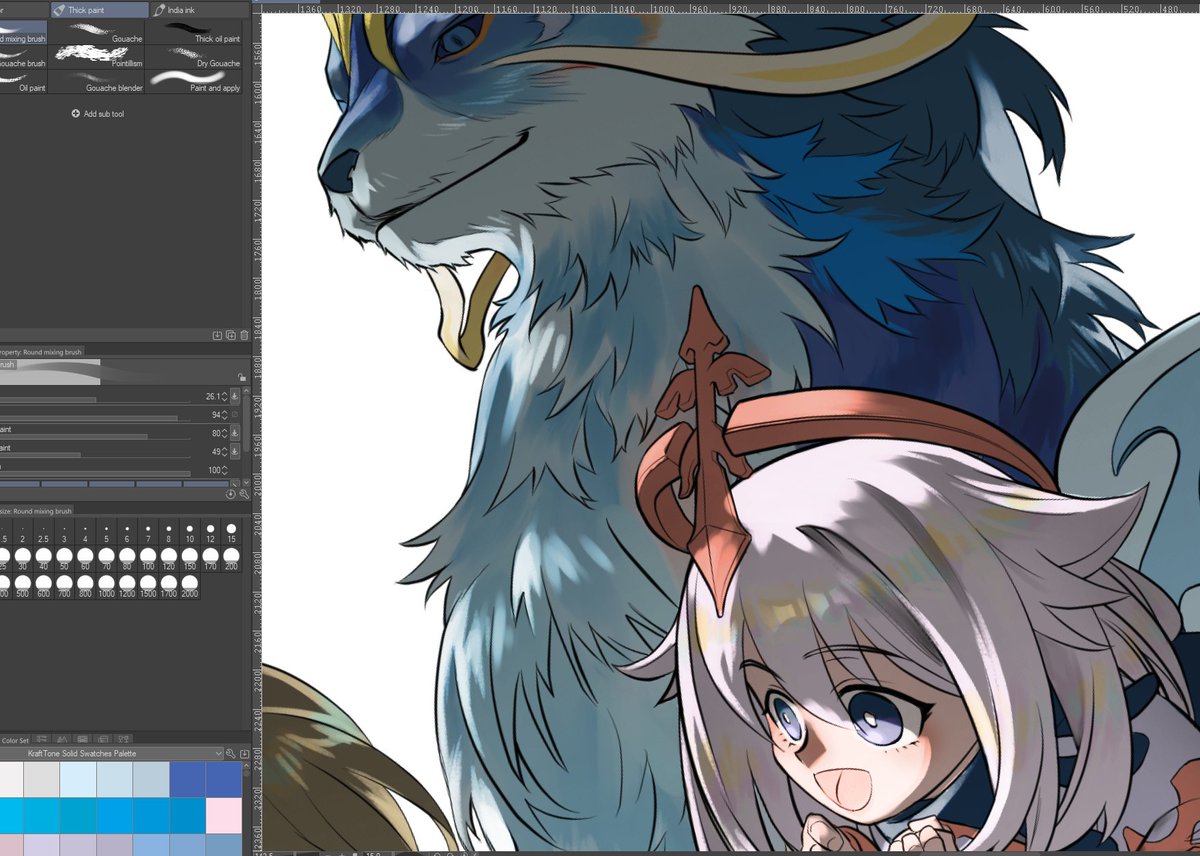Pick brush size preset 200
1200x856 pixels.
(x=231, y=559)
